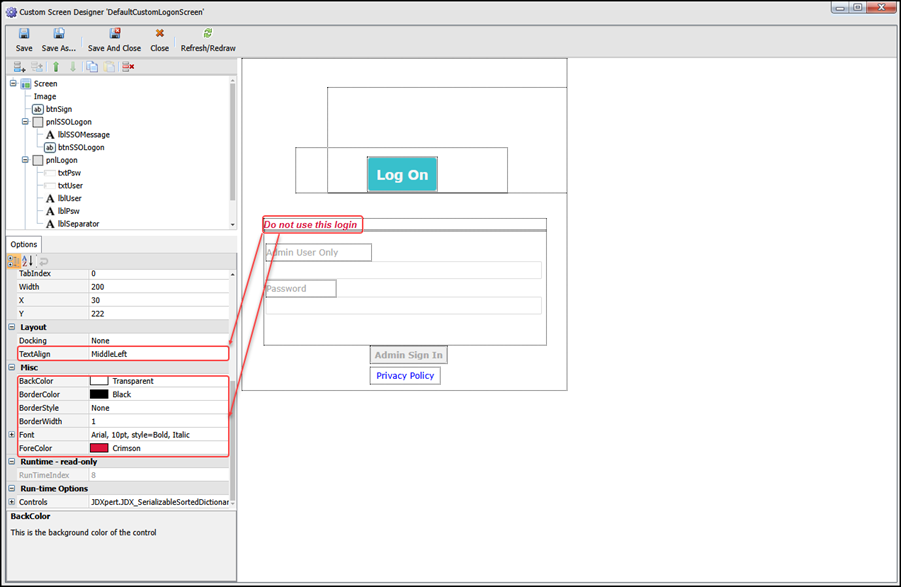The width and height of the screenshot is (901, 587).
Task: Sort properties alphabetically with A-Z icon
Action: tap(28, 261)
